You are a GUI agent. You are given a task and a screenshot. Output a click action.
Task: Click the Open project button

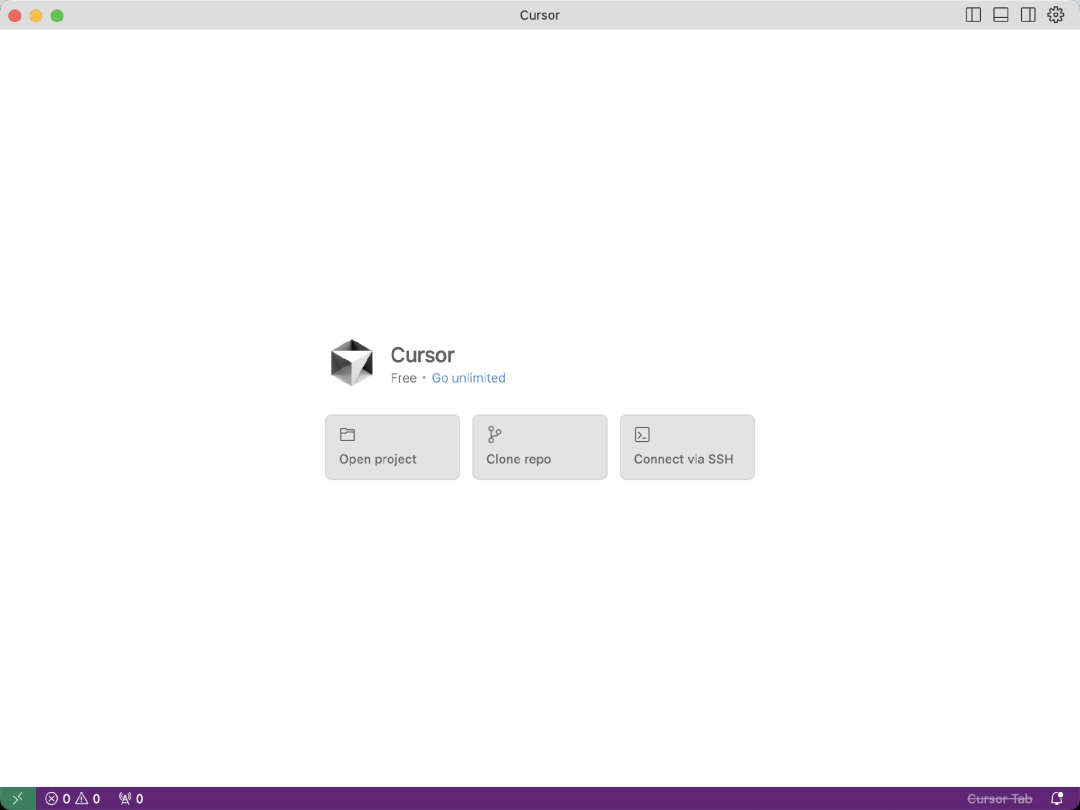coord(392,447)
